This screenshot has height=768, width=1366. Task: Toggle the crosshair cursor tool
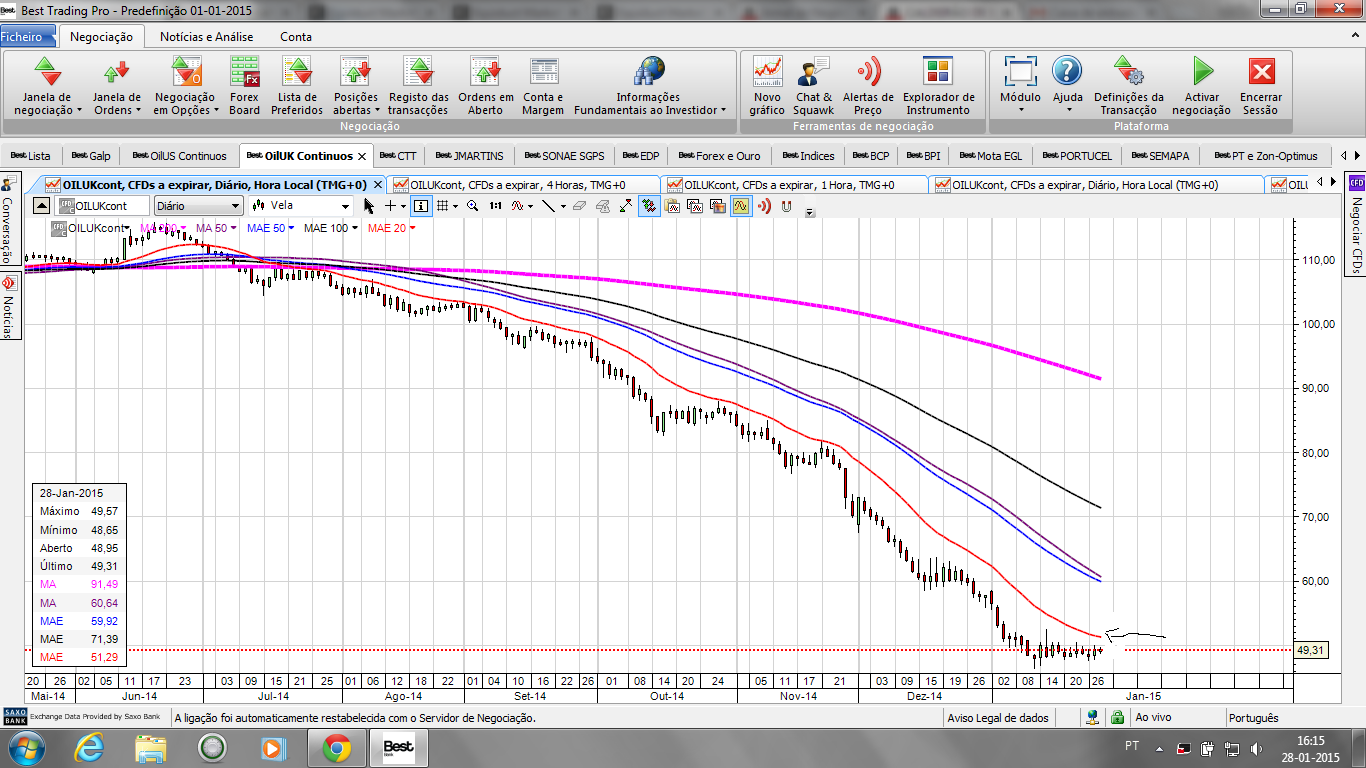(x=391, y=206)
